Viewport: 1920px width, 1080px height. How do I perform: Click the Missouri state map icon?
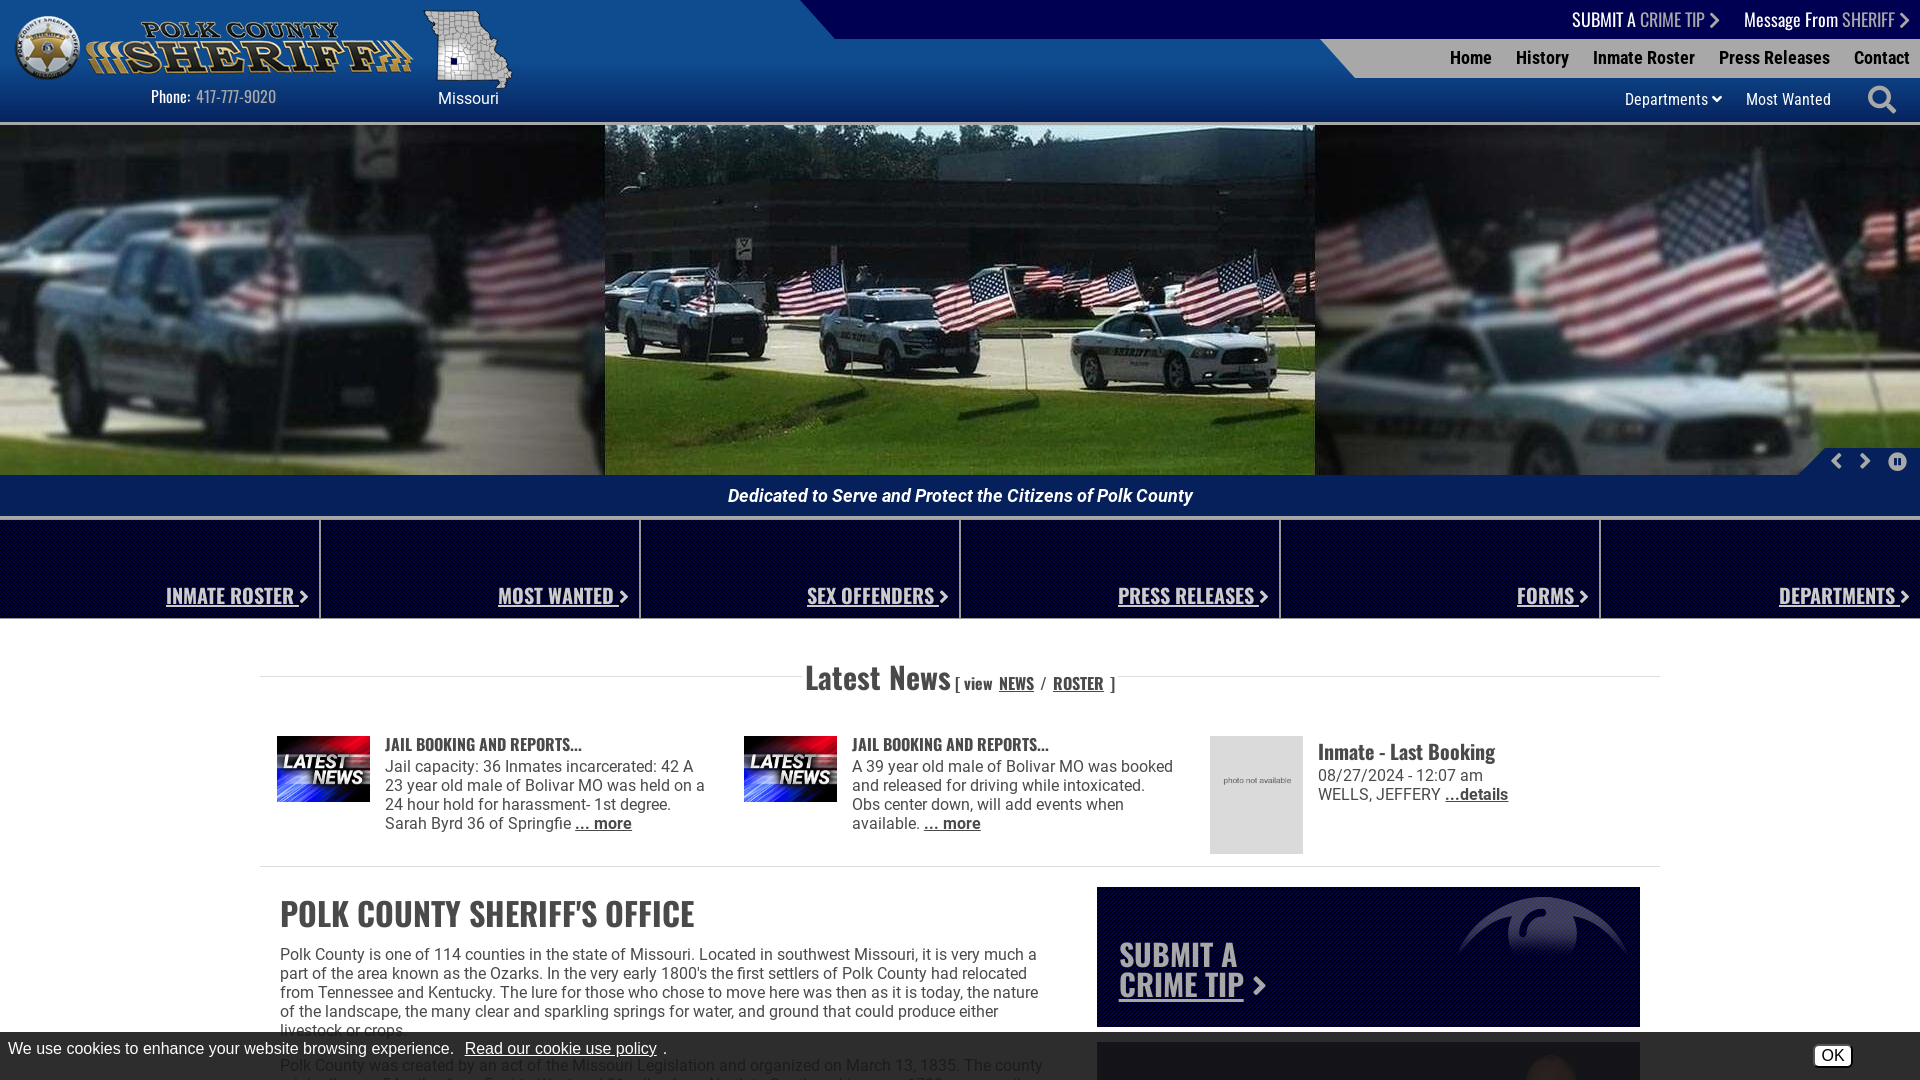click(468, 49)
